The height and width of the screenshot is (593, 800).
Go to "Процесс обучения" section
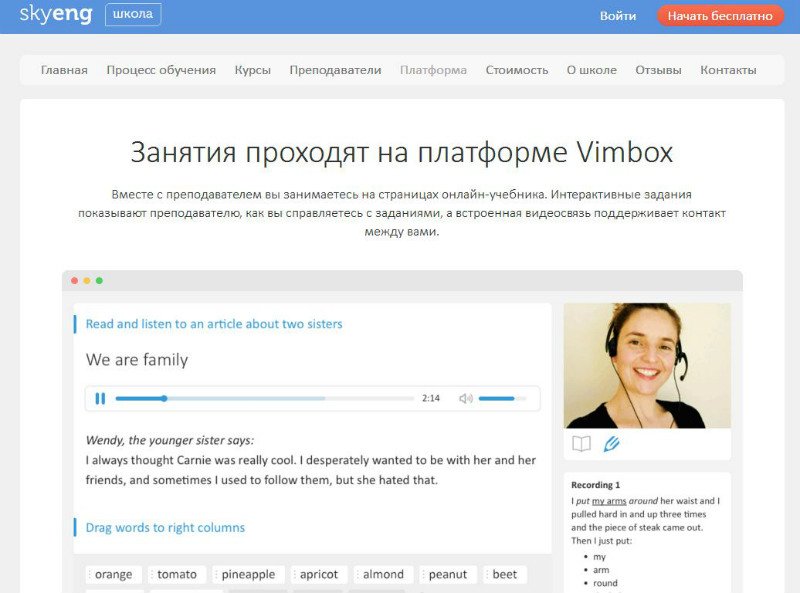(x=161, y=70)
